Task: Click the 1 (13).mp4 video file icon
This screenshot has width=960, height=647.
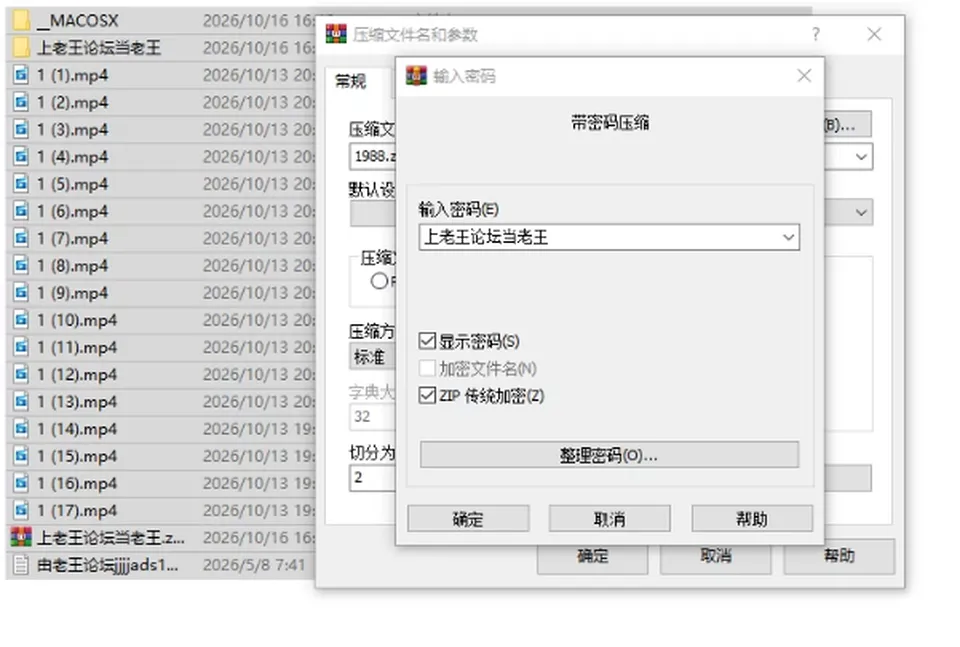Action: [21, 402]
